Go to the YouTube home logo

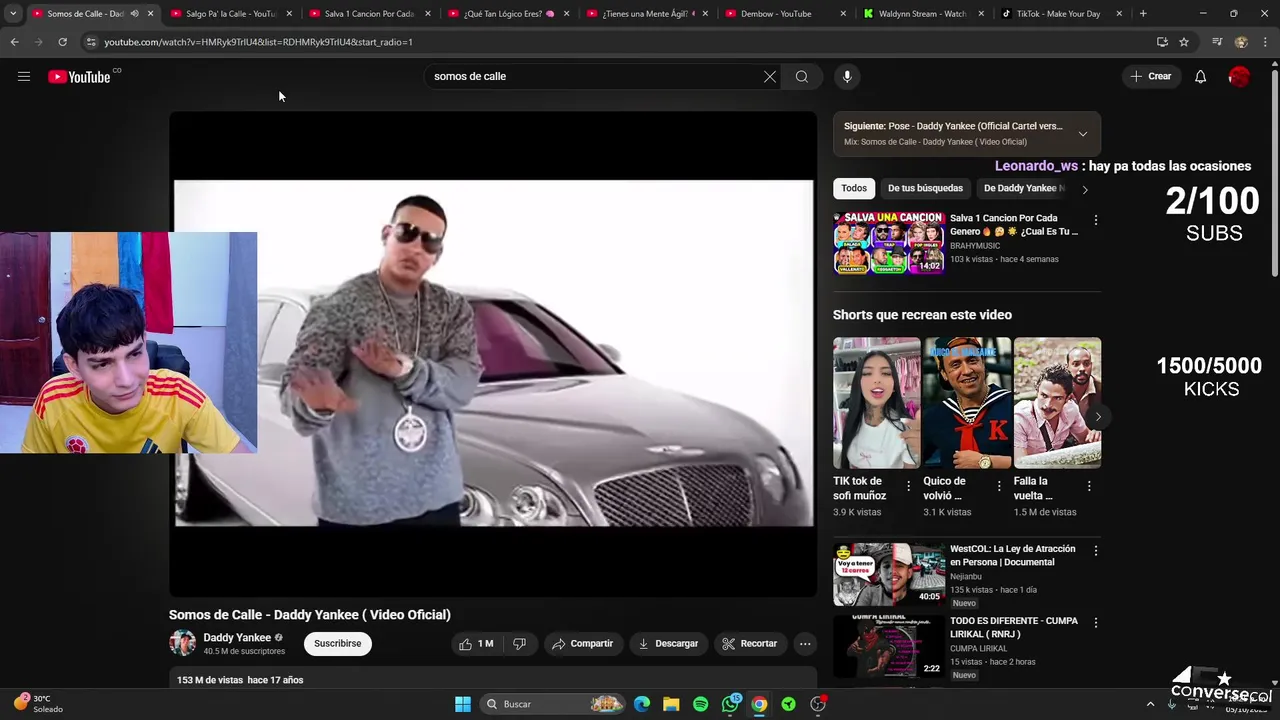point(79,77)
